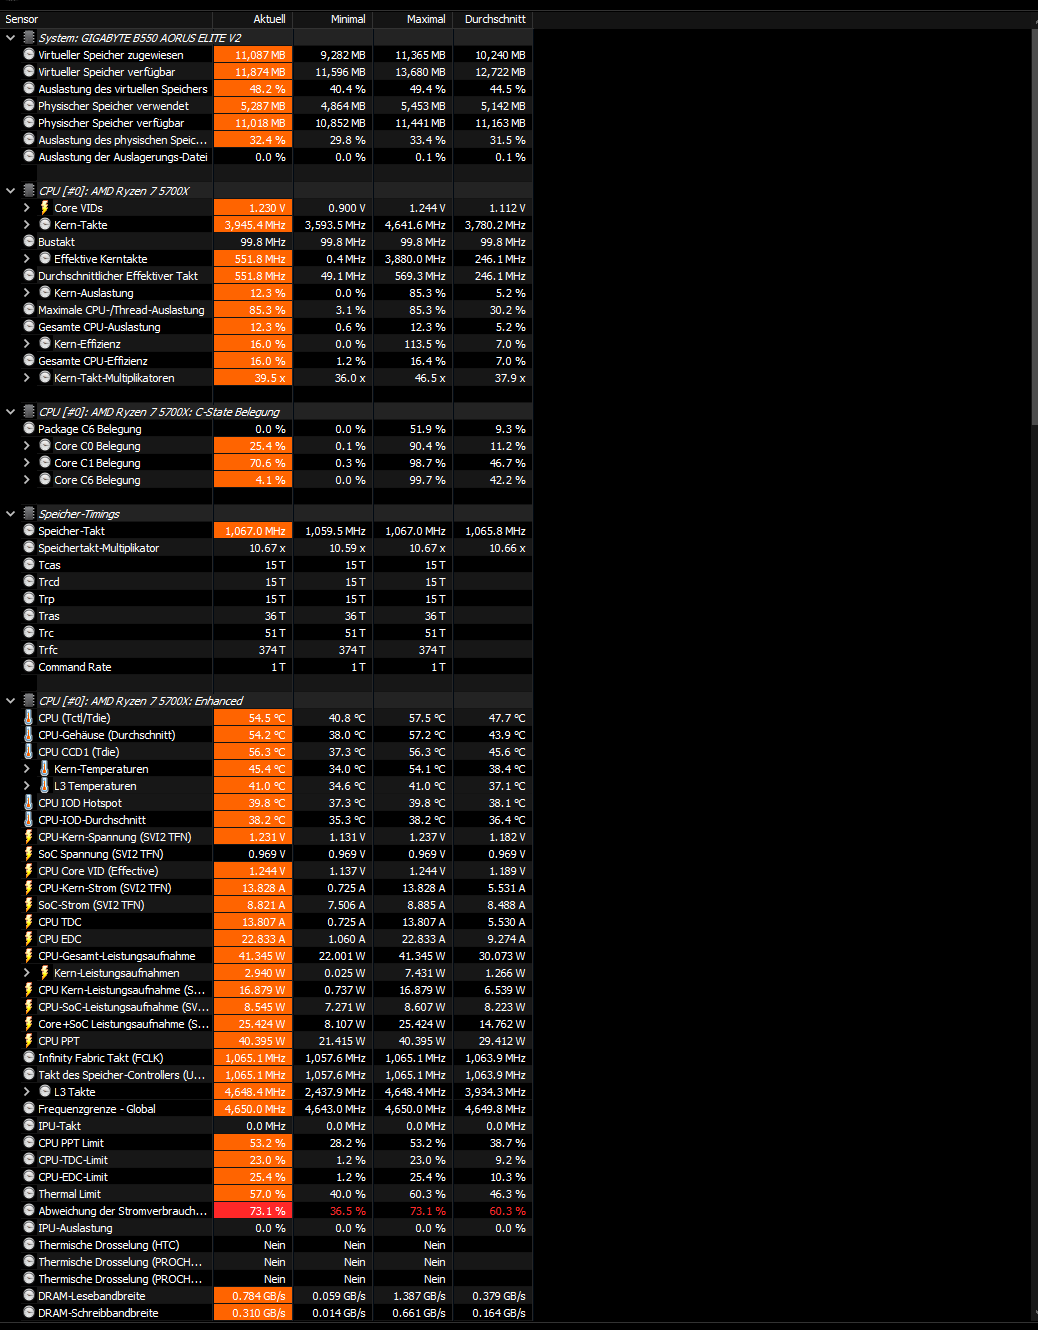Click the icon beside Tcas timing row
The image size is (1038, 1330).
coord(29,564)
